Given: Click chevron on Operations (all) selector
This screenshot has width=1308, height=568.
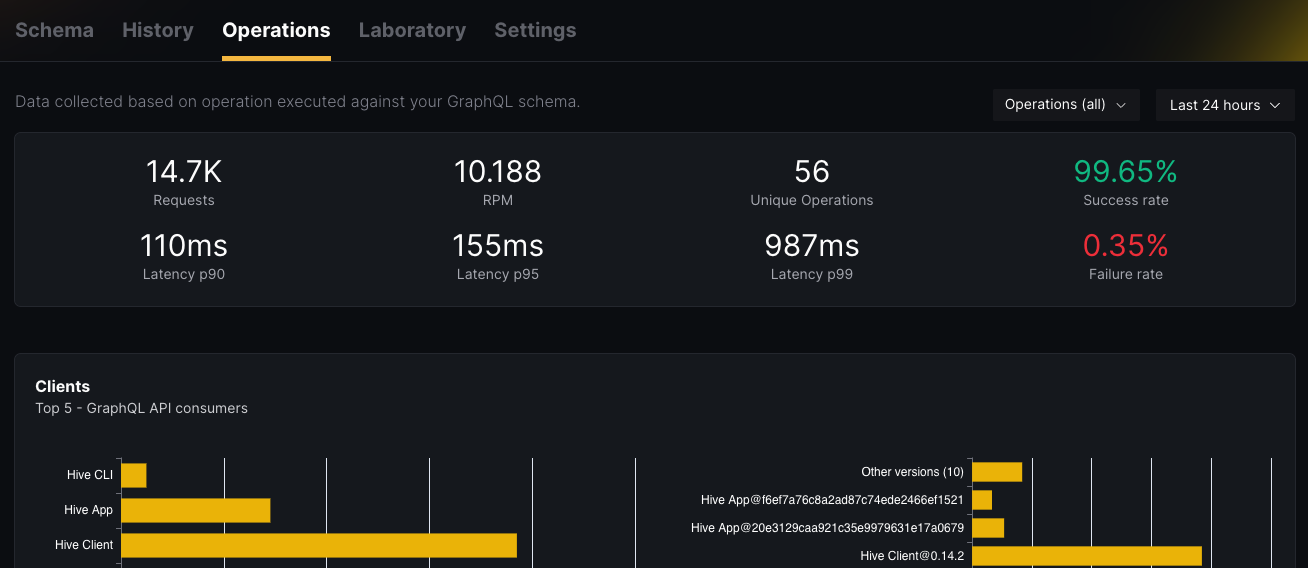Looking at the screenshot, I should tap(1121, 105).
